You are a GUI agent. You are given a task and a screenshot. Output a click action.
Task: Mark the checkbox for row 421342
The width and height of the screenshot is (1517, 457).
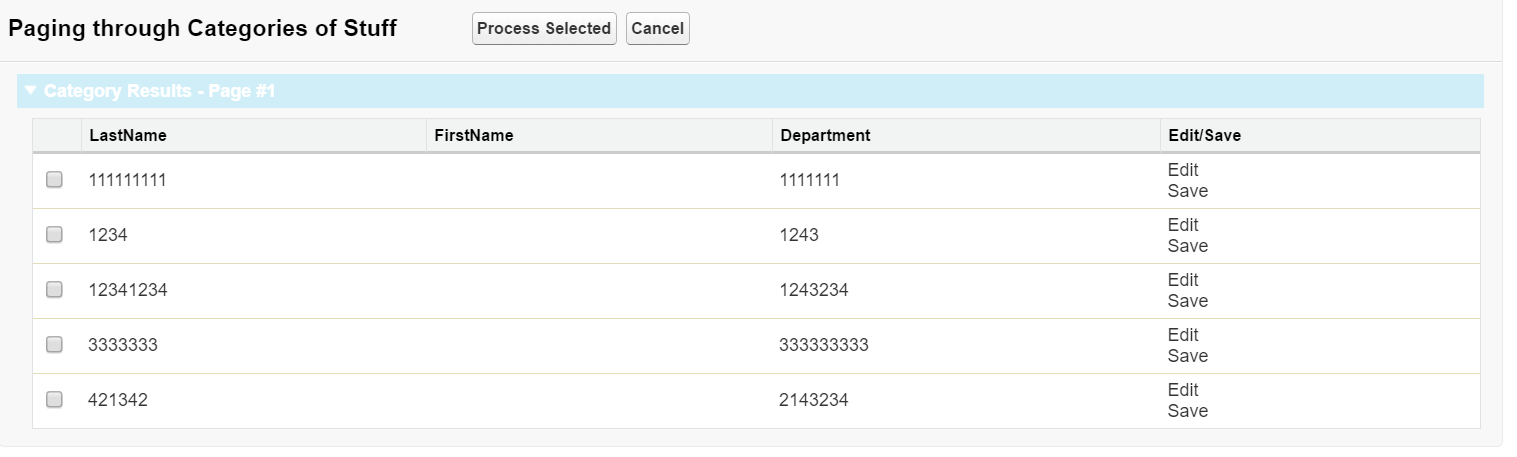pos(55,400)
